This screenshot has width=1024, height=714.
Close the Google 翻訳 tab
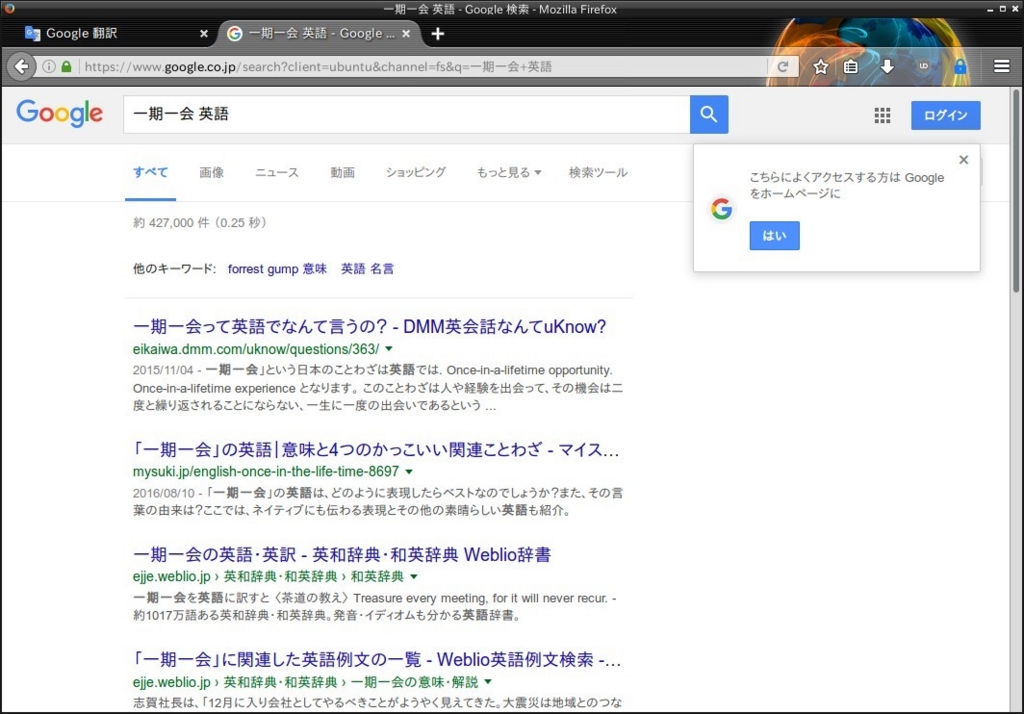[x=204, y=33]
